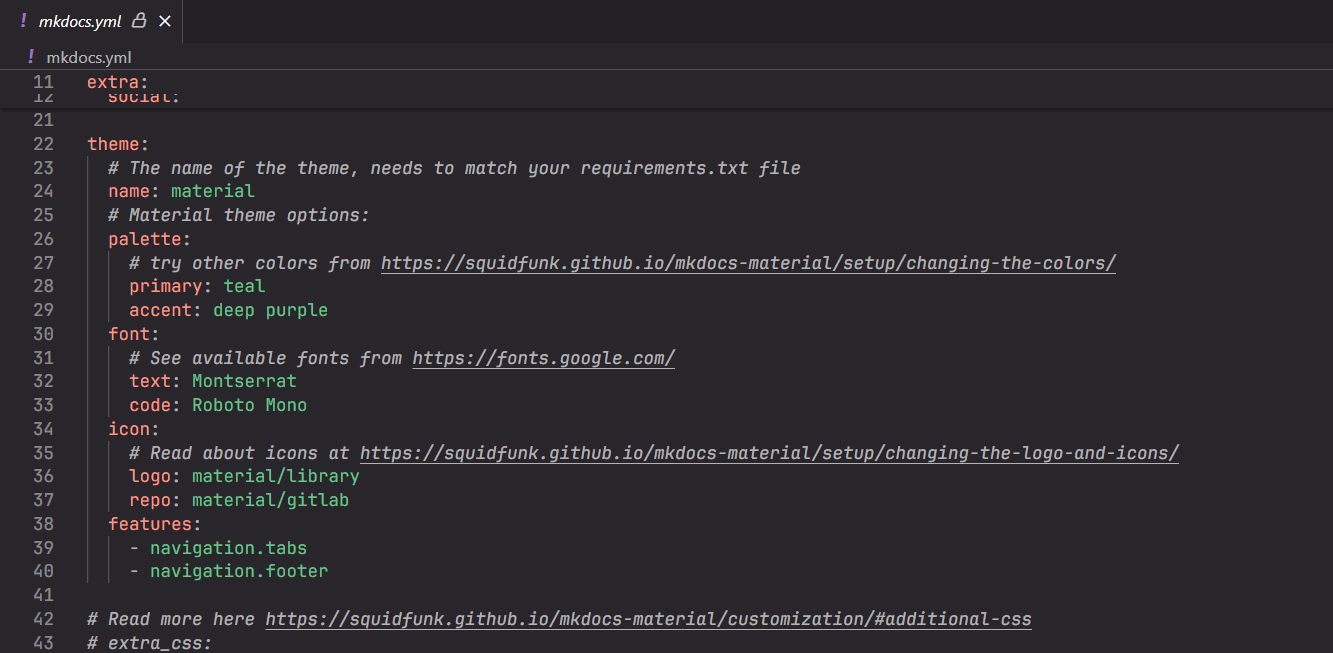Open the mkdocs.yml breadcrumb item
1333x653 pixels.
tap(88, 57)
